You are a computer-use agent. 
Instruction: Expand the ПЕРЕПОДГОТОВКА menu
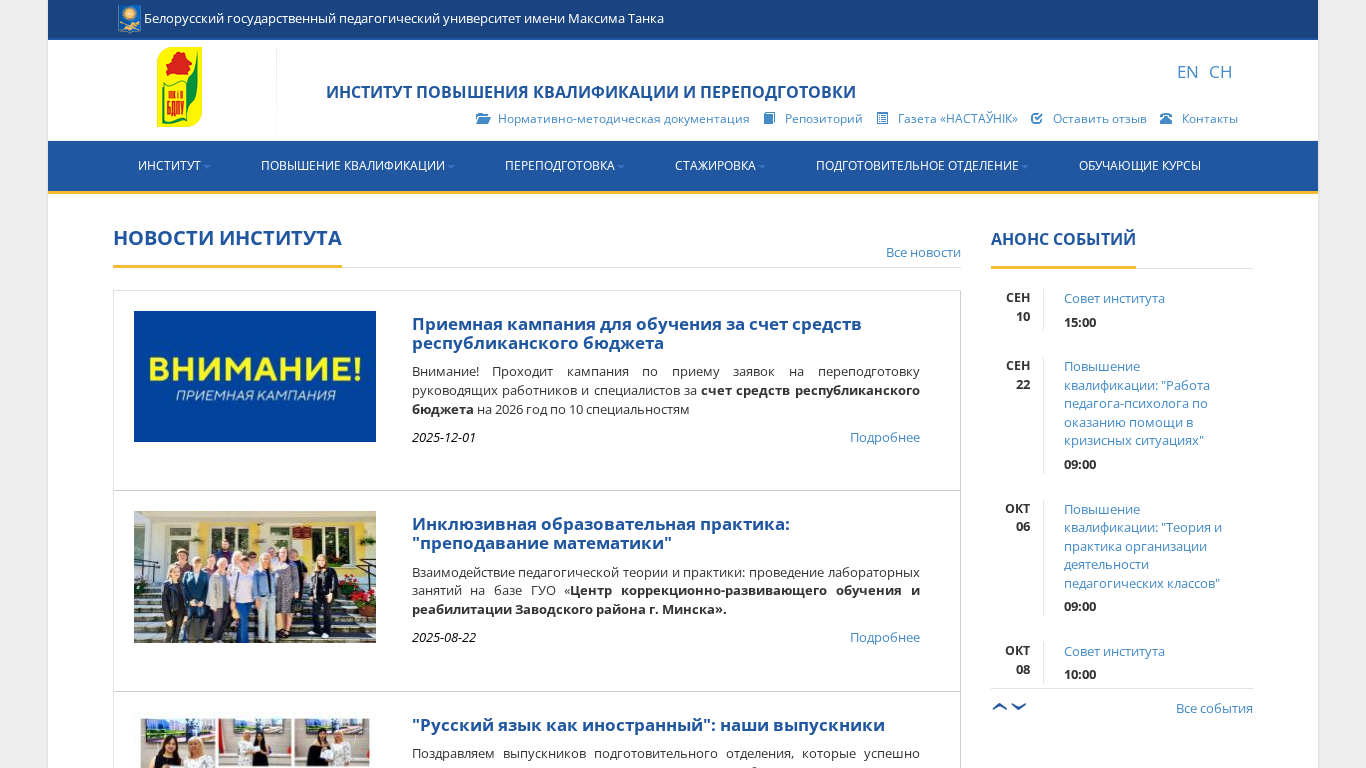[x=565, y=166]
